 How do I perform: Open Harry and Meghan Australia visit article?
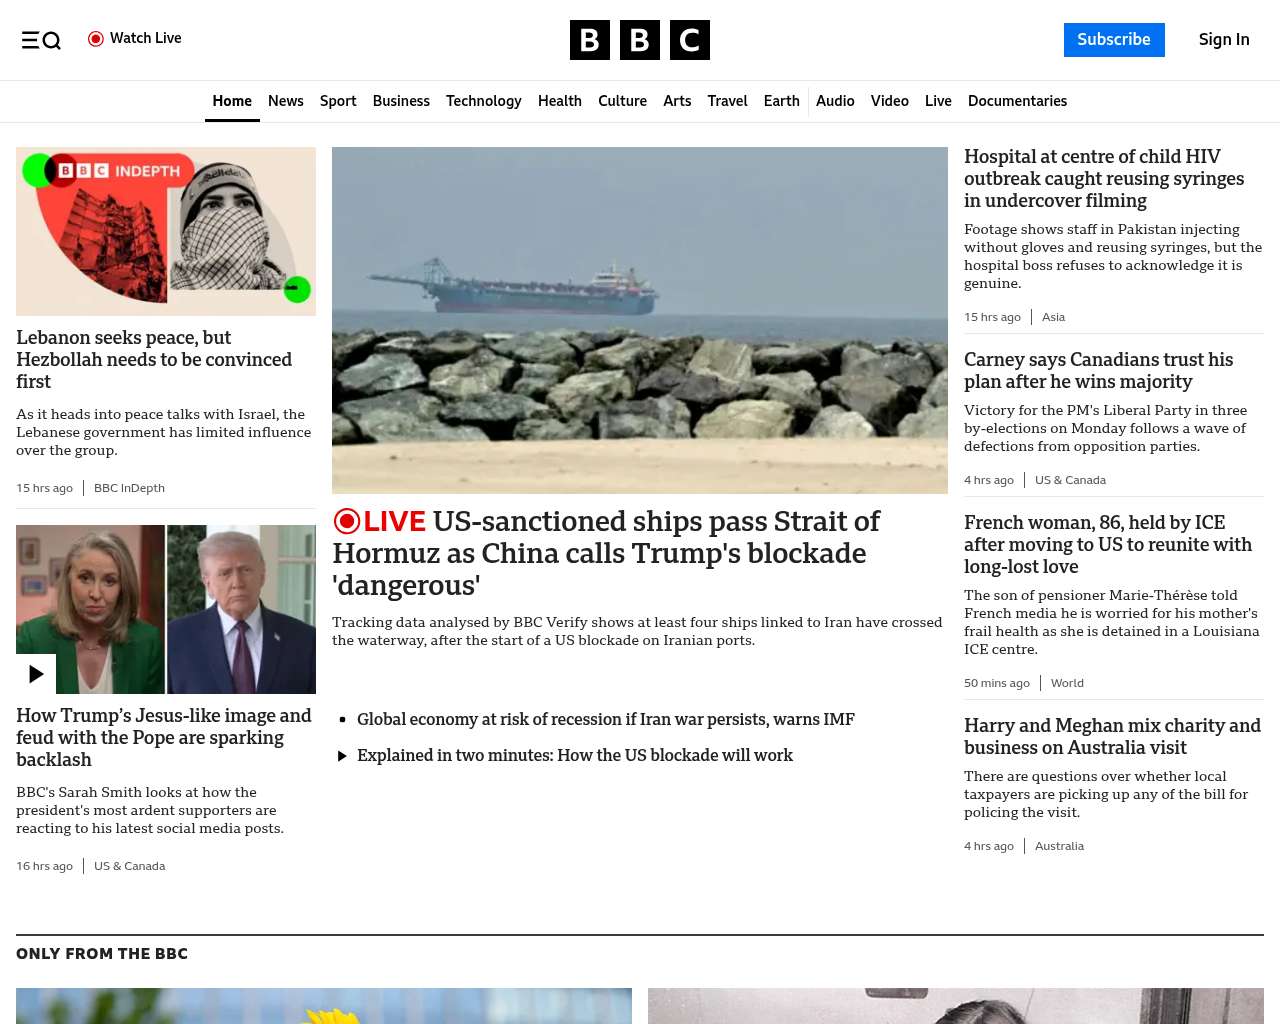[1112, 737]
